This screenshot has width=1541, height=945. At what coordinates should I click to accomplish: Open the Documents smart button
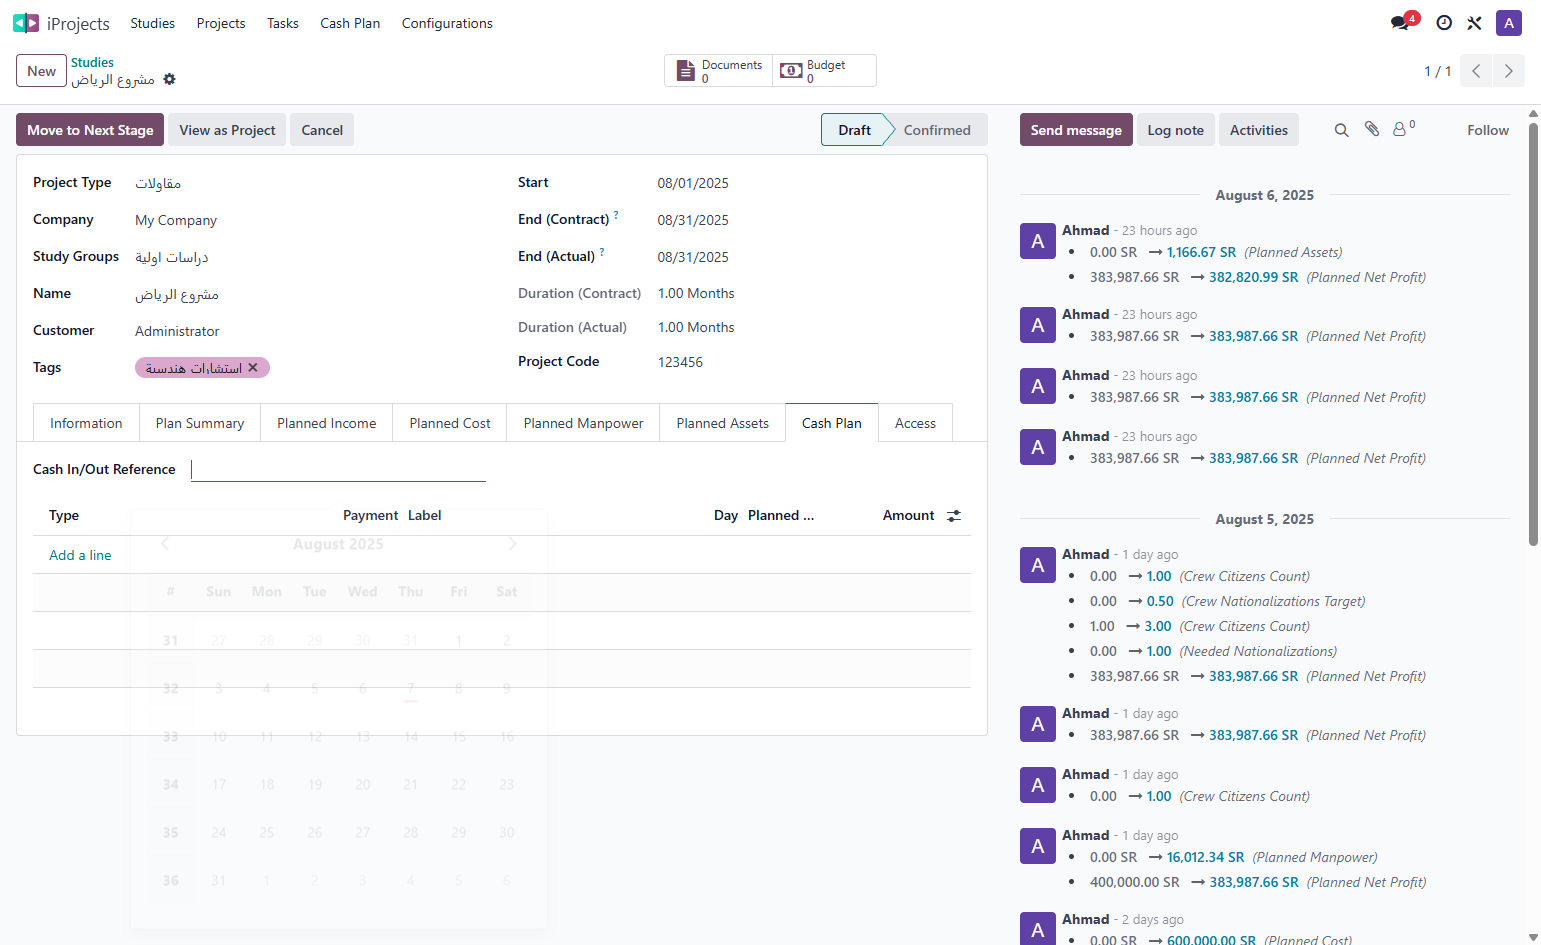[x=719, y=71]
